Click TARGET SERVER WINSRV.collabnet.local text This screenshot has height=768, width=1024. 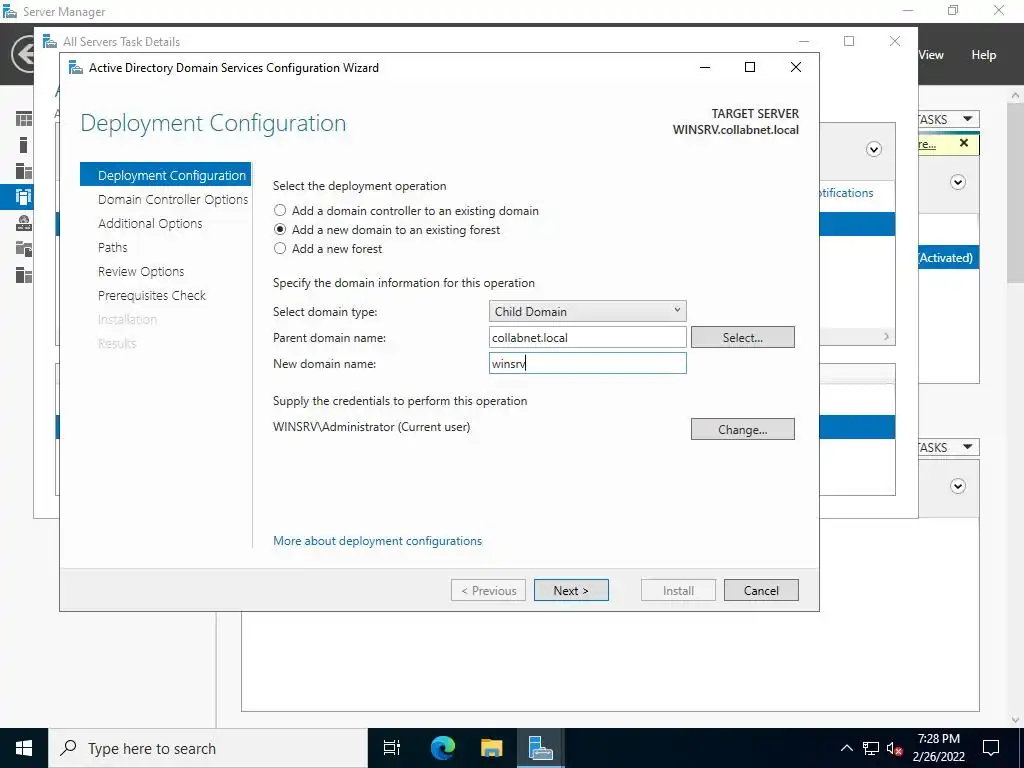735,121
